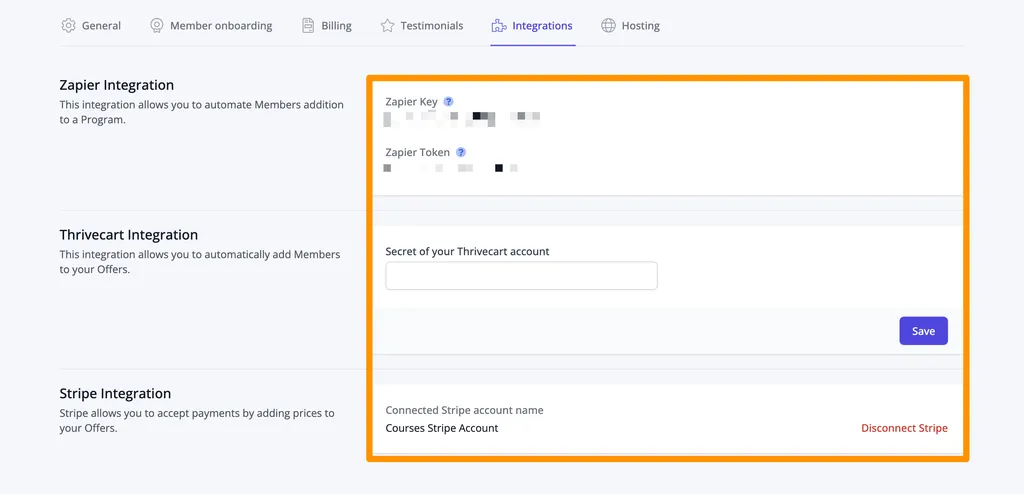This screenshot has width=1024, height=494.
Task: Disconnect the Stripe account
Action: click(x=904, y=428)
